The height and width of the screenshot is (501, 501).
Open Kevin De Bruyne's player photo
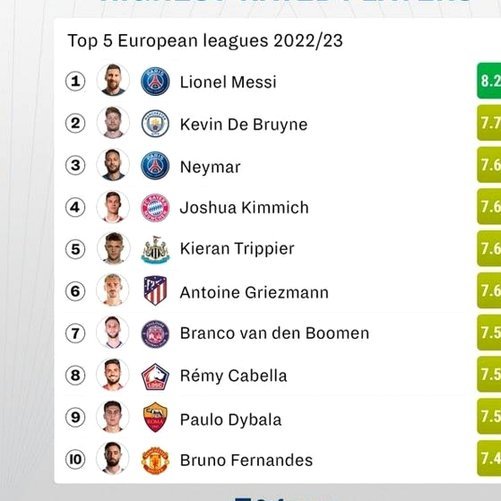point(113,122)
